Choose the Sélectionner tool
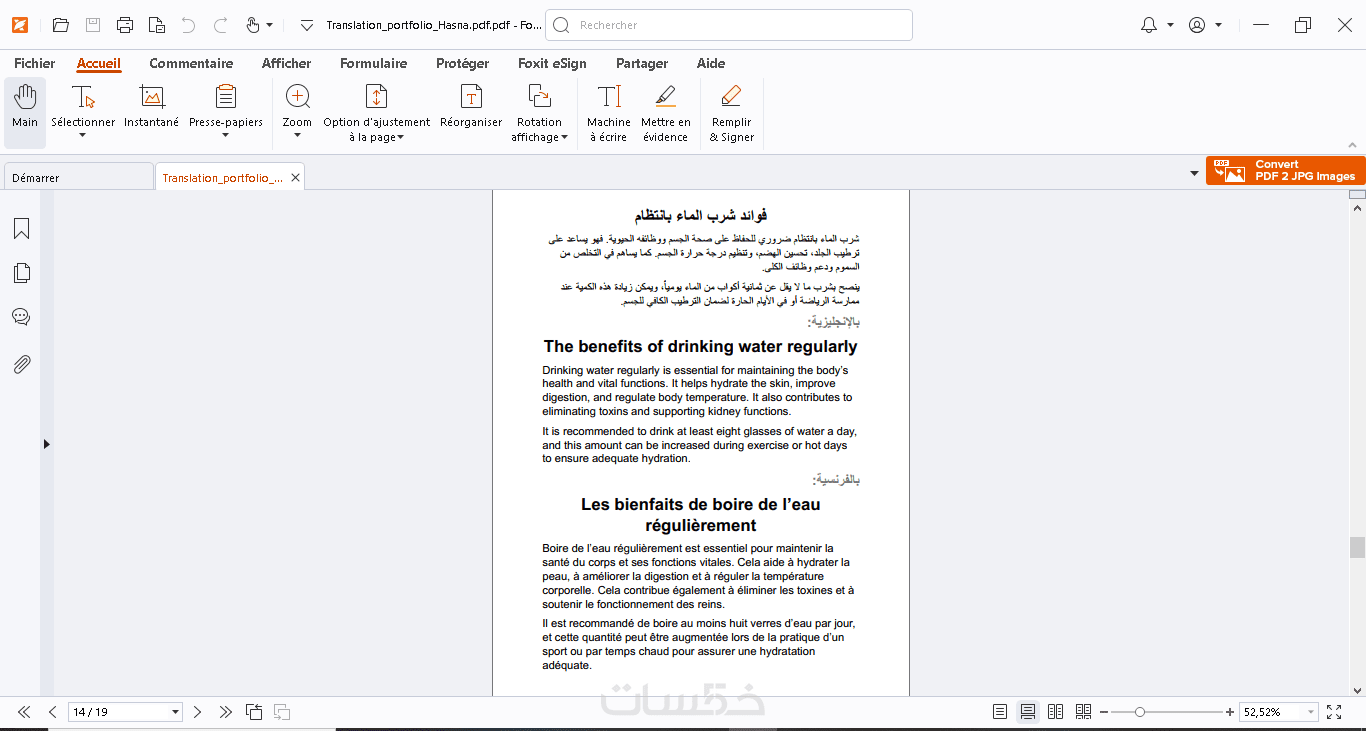Image resolution: width=1366 pixels, height=731 pixels. pyautogui.click(x=83, y=113)
